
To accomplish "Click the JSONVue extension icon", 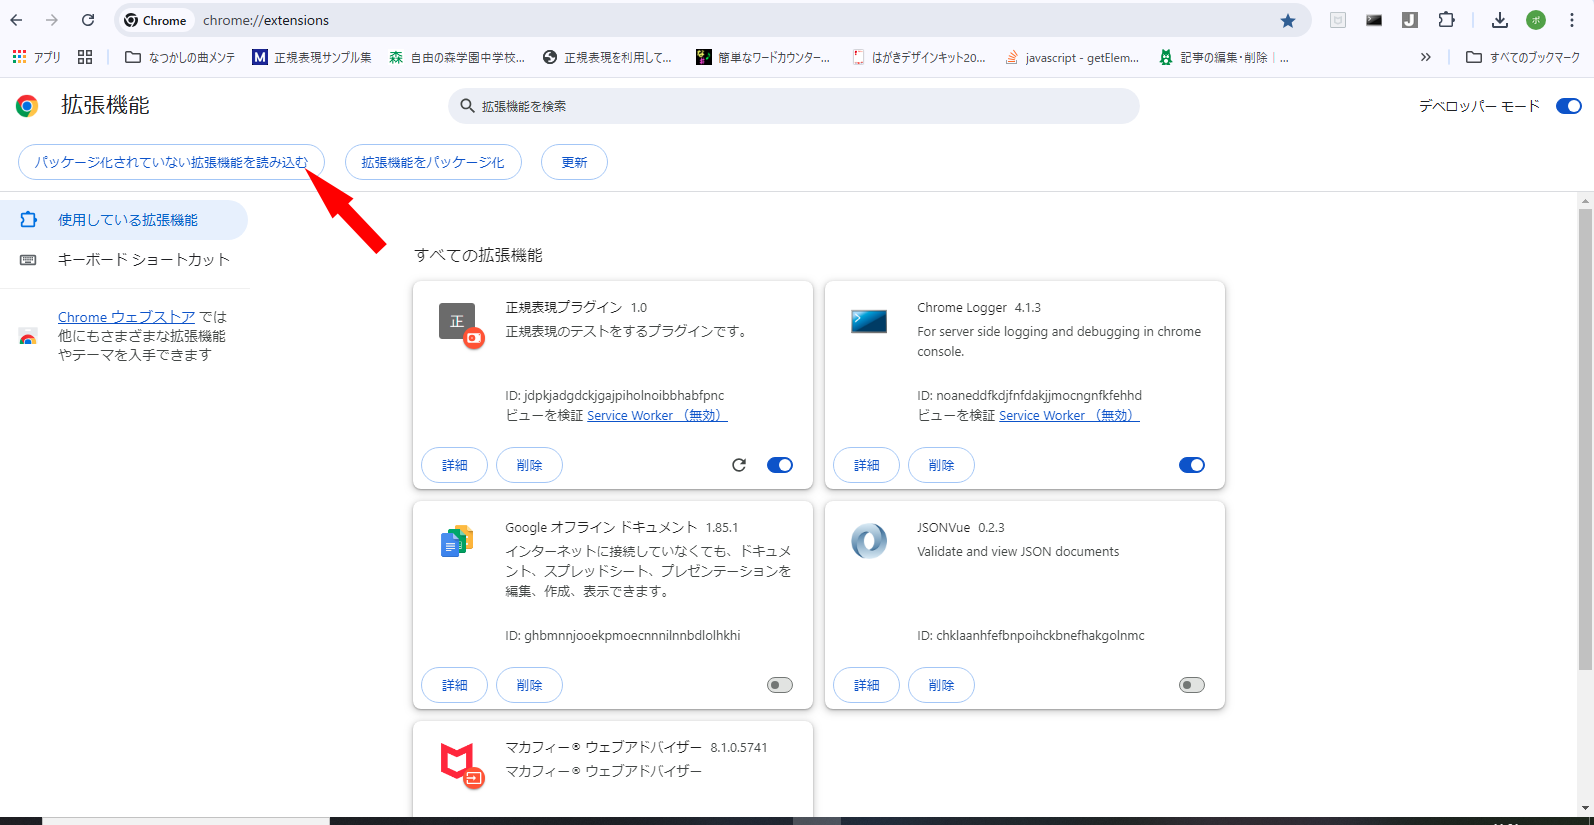I will click(x=869, y=541).
